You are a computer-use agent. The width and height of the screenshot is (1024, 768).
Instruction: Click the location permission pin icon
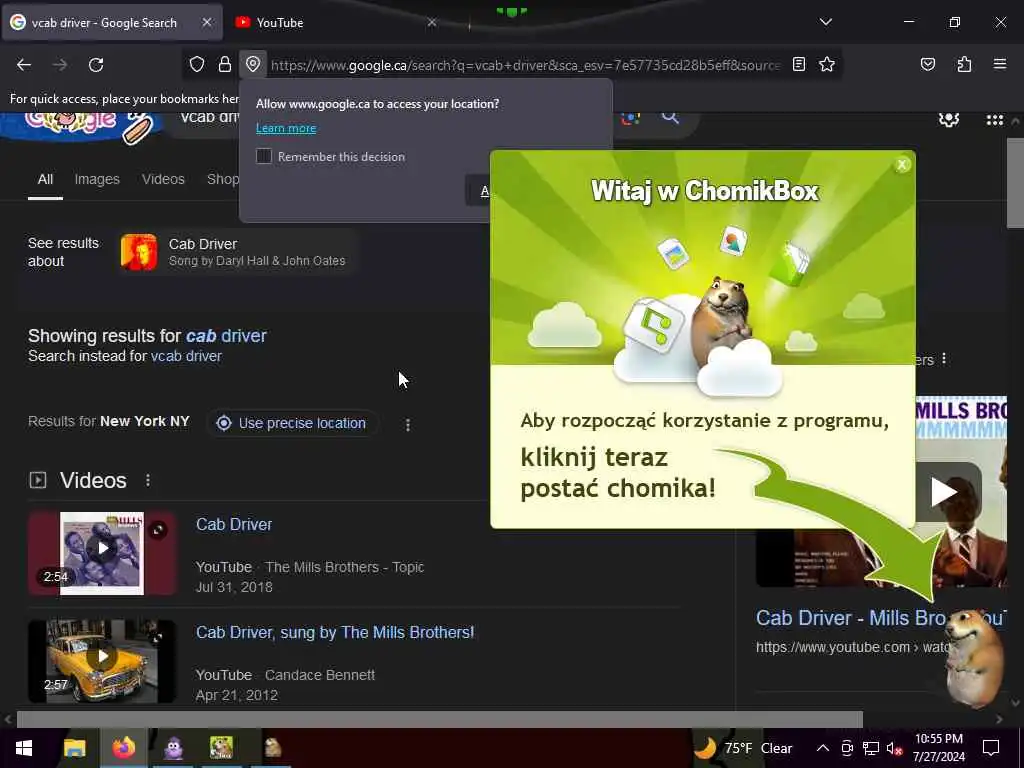[x=253, y=64]
